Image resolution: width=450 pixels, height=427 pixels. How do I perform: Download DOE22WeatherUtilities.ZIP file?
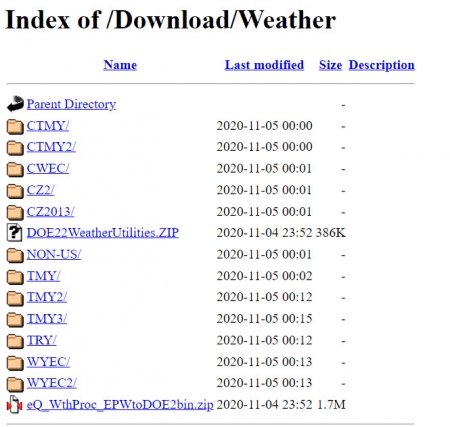pos(103,233)
